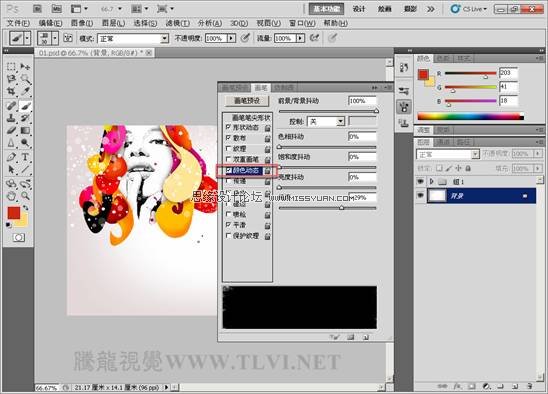The height and width of the screenshot is (394, 548).
Task: Select the Zoom tool in toolbox
Action: (25, 196)
